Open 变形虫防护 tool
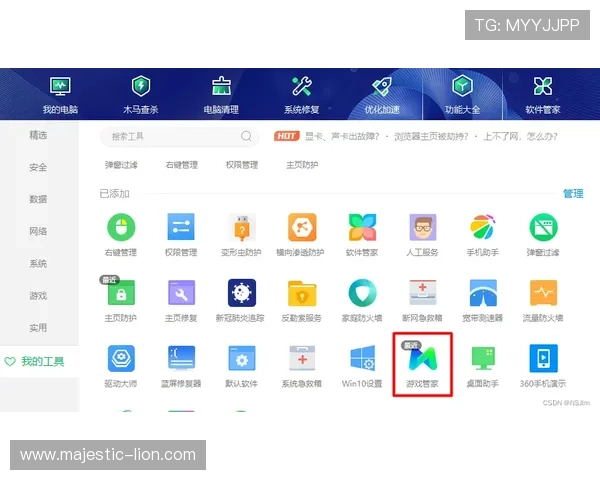Viewport: 600px width, 480px height. coord(241,235)
